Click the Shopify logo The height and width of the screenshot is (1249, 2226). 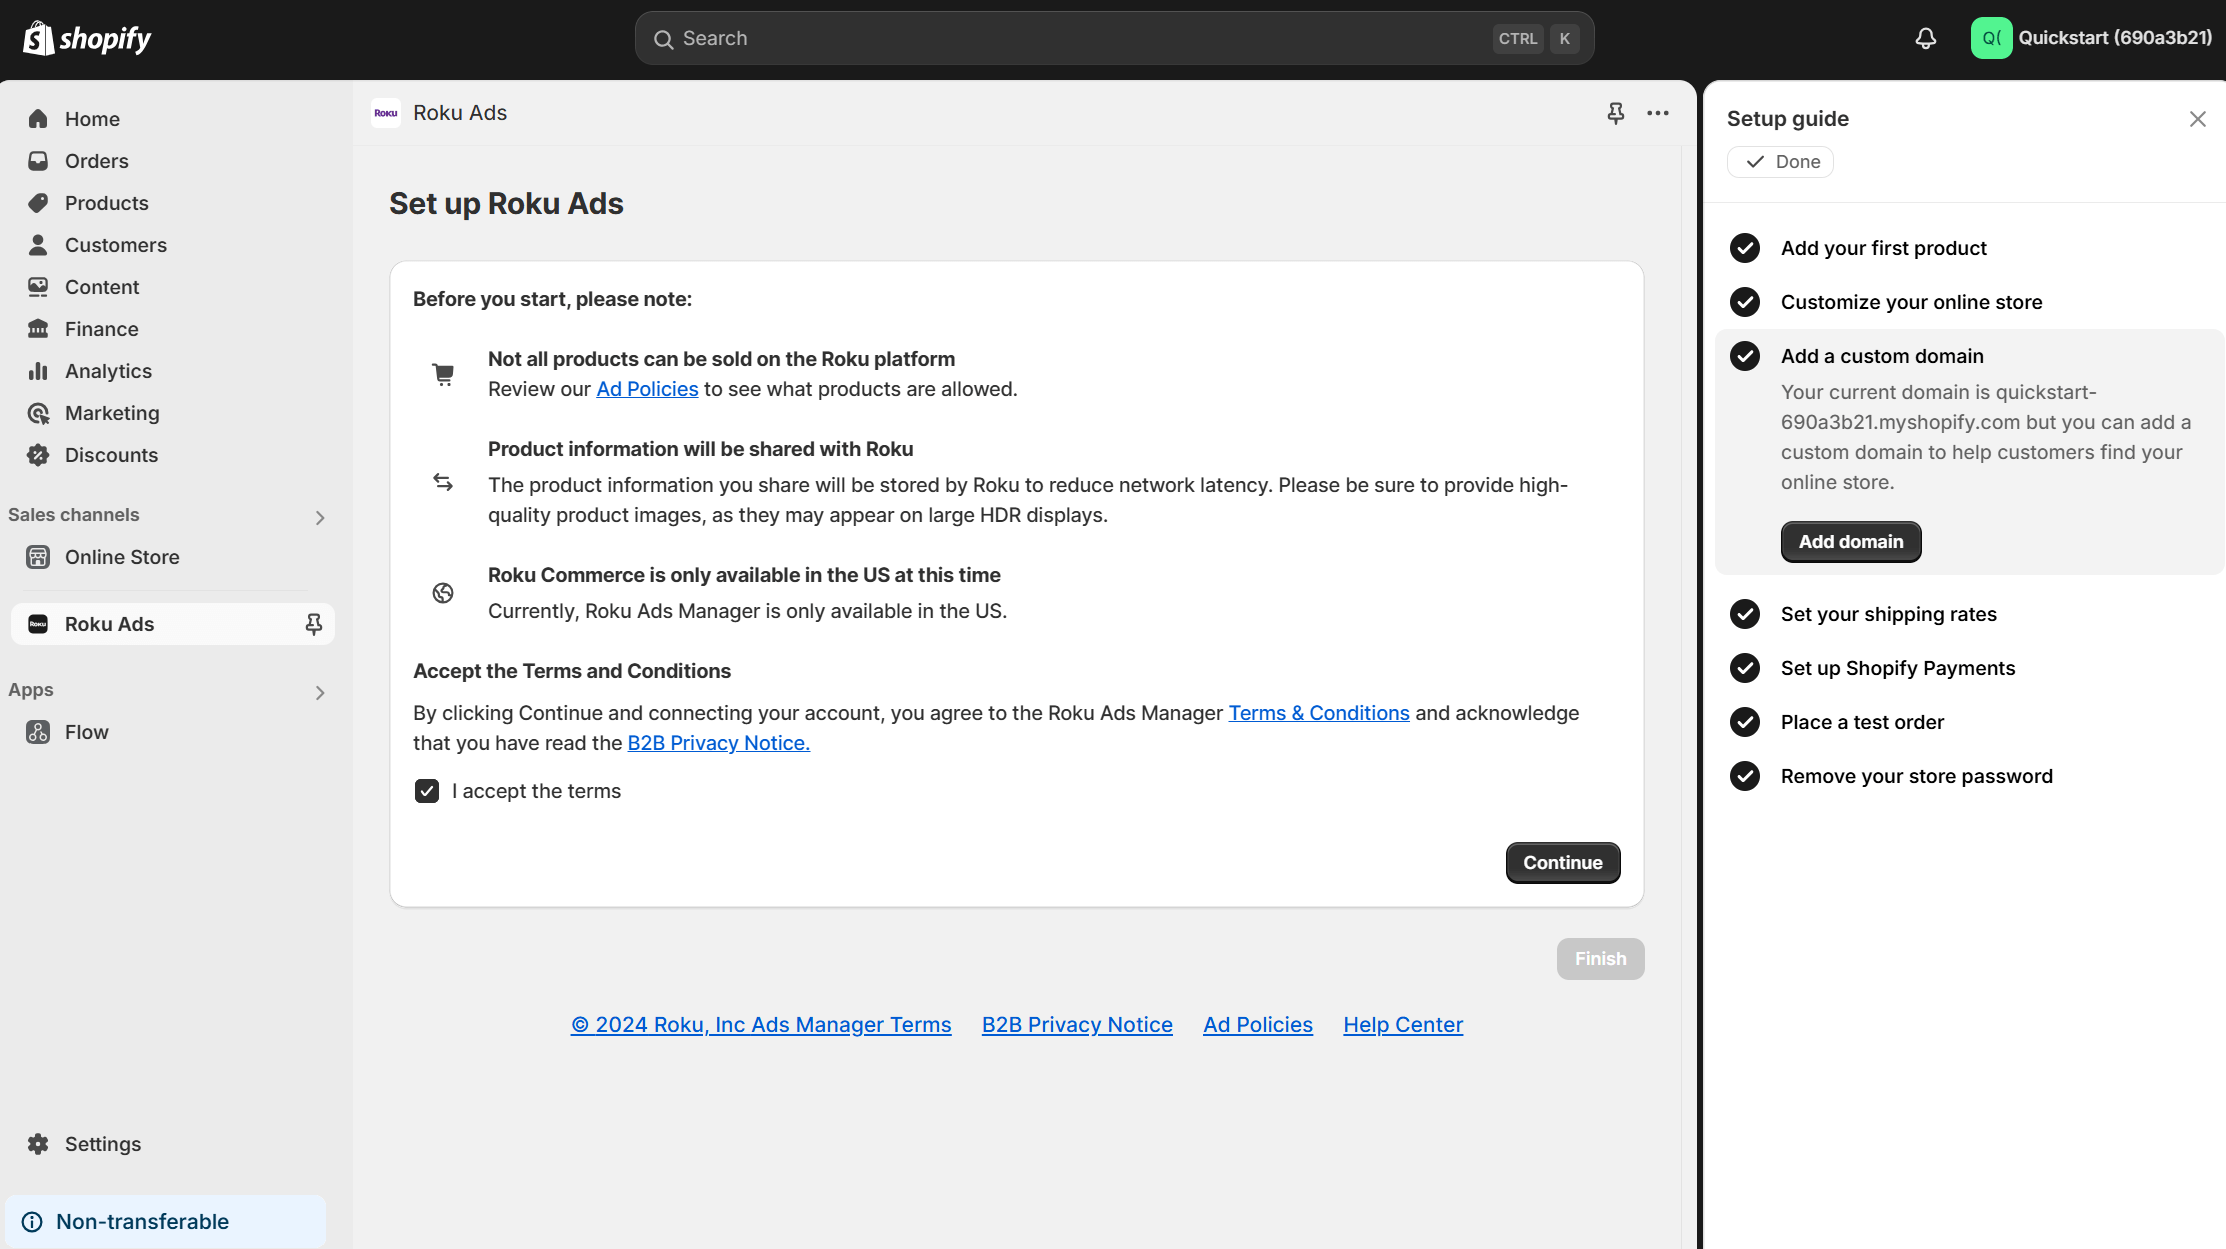87,38
